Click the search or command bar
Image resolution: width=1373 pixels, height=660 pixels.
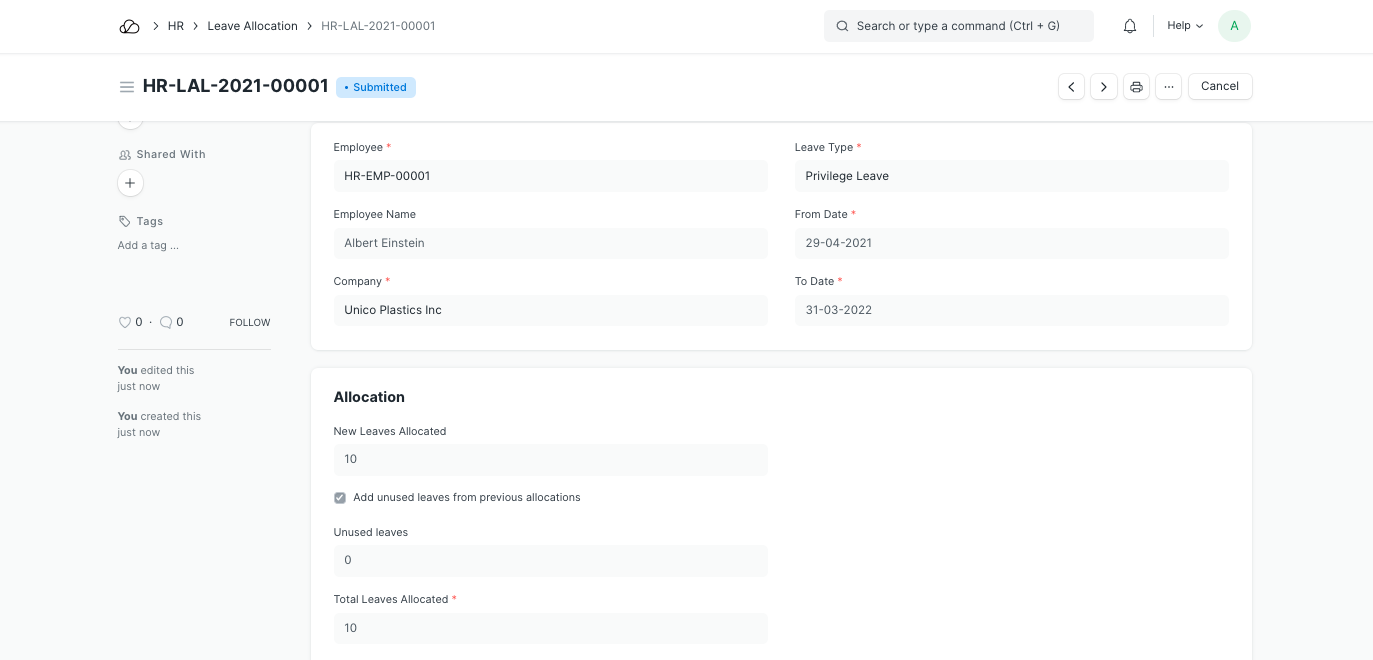click(958, 26)
